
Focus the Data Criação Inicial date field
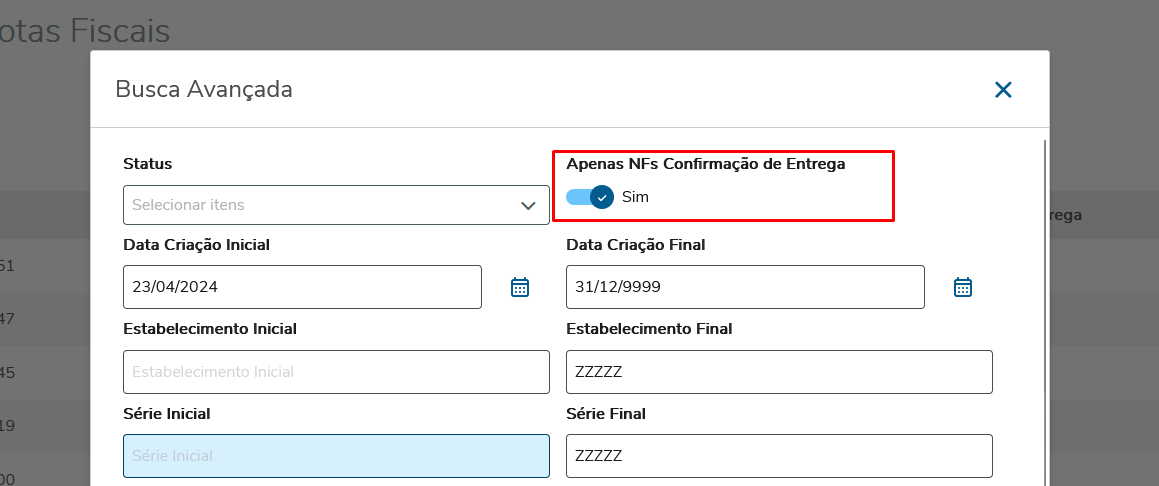click(x=302, y=287)
